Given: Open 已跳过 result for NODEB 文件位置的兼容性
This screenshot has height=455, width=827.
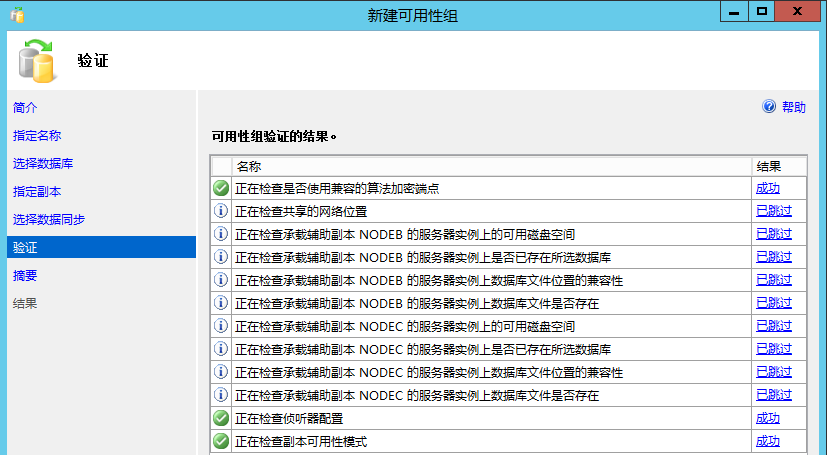Looking at the screenshot, I should [x=774, y=280].
